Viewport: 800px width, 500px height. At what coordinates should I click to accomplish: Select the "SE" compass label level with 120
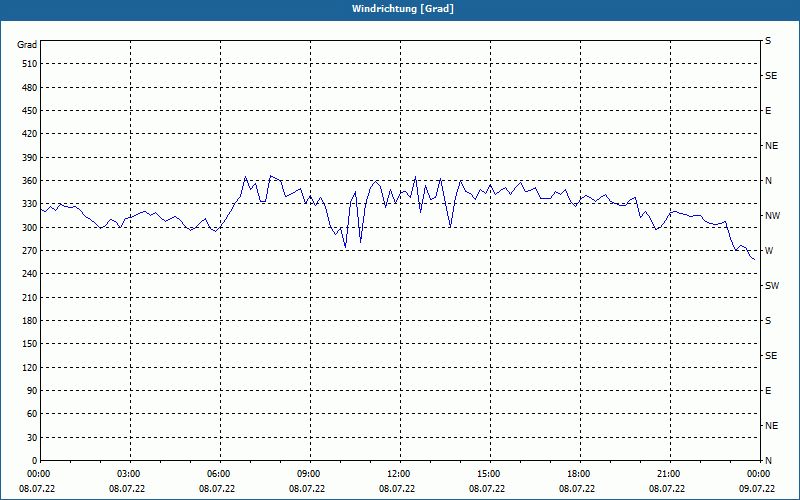coord(771,356)
